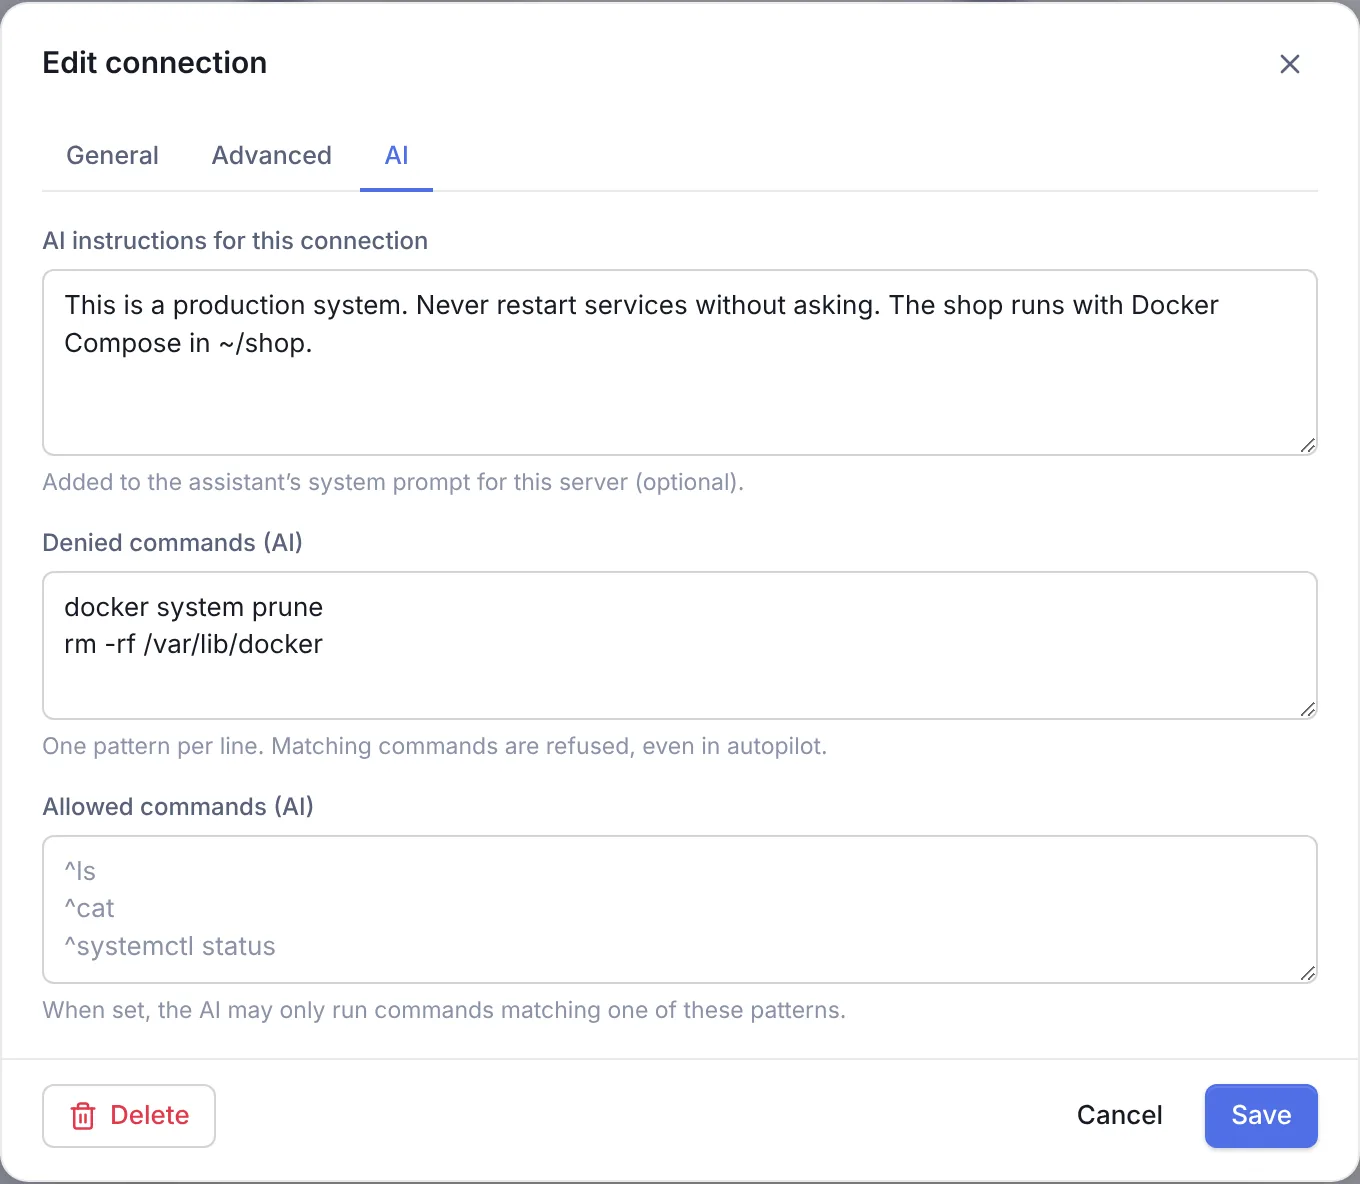Click the AI instructions resize handle

1307,445
